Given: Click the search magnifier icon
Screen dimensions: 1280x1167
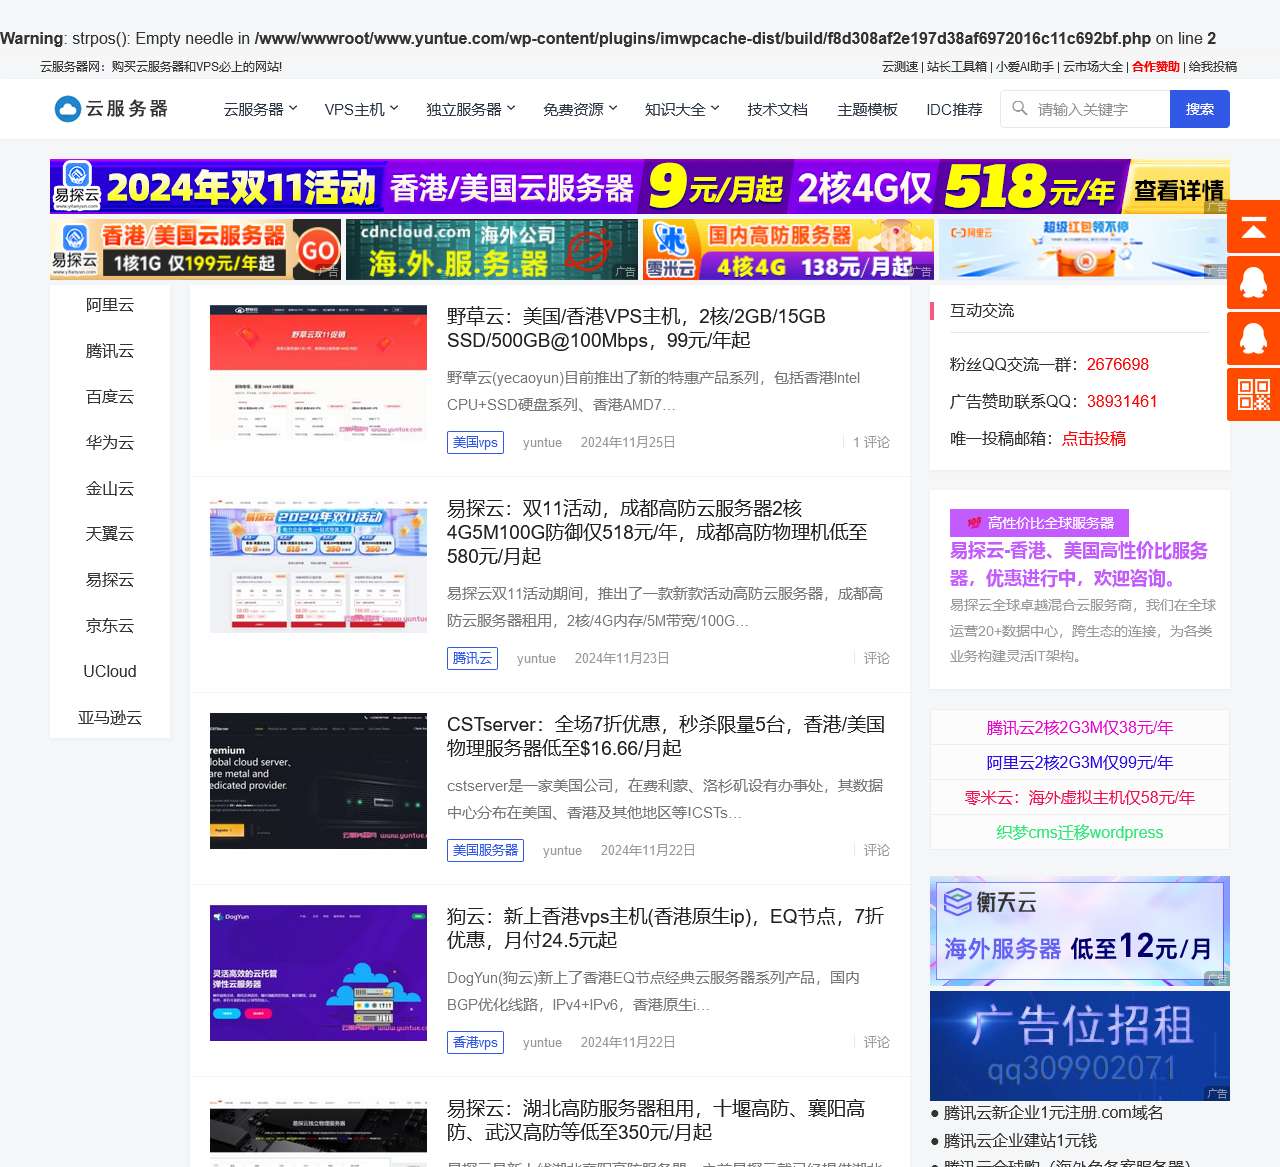Looking at the screenshot, I should click(x=1019, y=108).
